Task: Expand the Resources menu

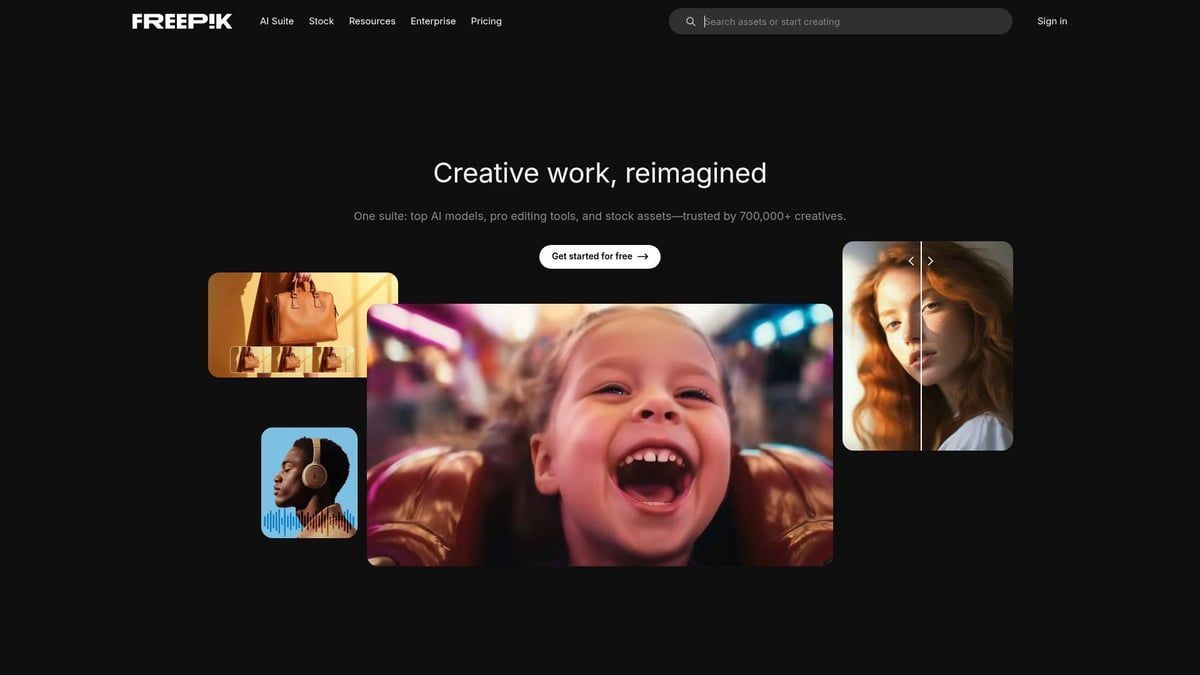Action: pos(371,21)
